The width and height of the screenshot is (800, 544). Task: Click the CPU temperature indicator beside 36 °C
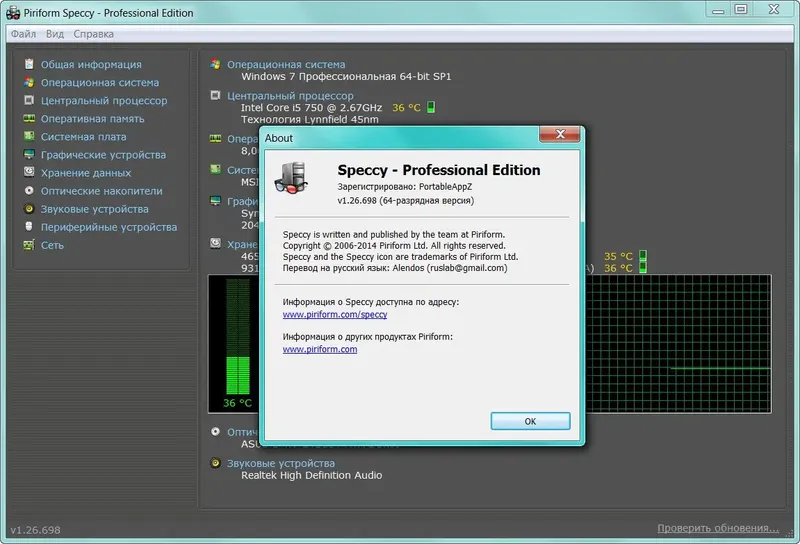(x=431, y=107)
